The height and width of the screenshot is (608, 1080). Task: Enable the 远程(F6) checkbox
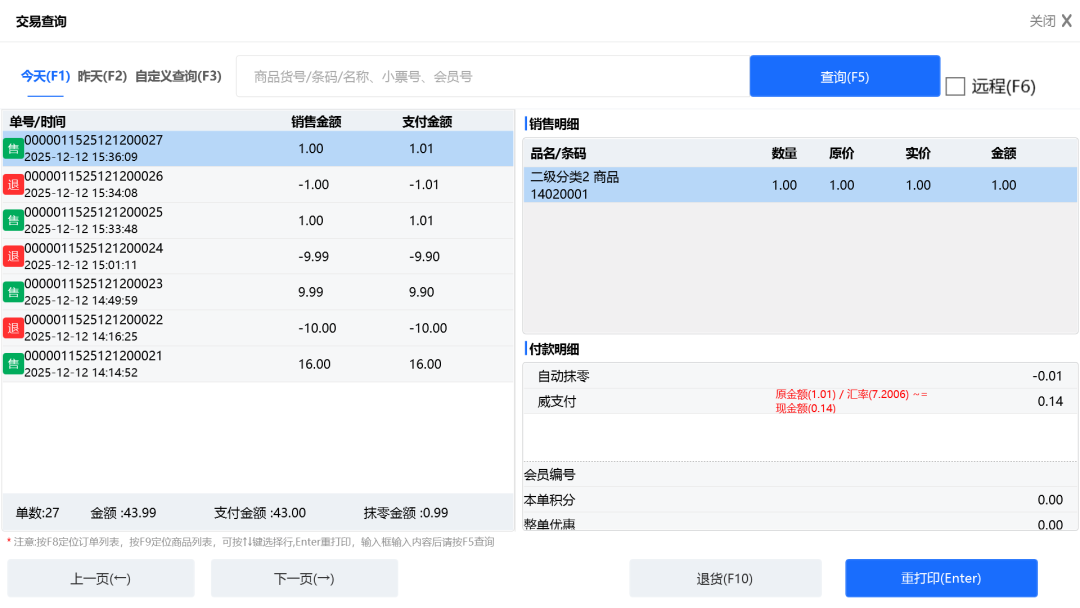955,86
